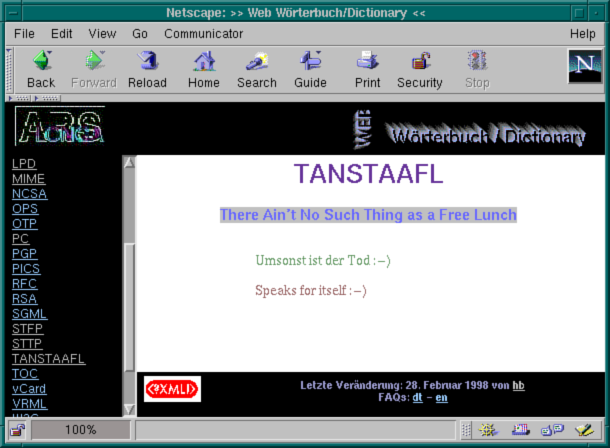This screenshot has width=610, height=448.
Task: Open the Composer component bar icon
Action: 584,430
